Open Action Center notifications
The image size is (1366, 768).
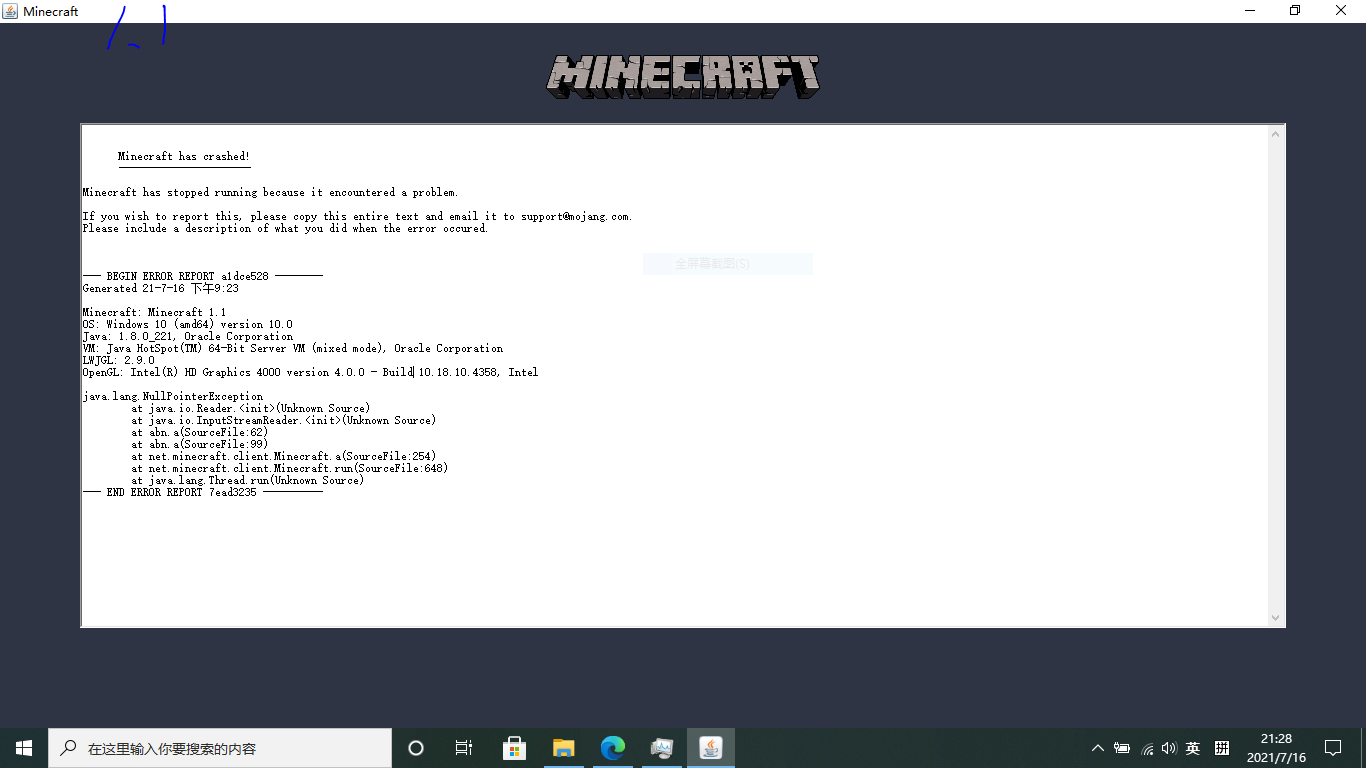tap(1332, 747)
